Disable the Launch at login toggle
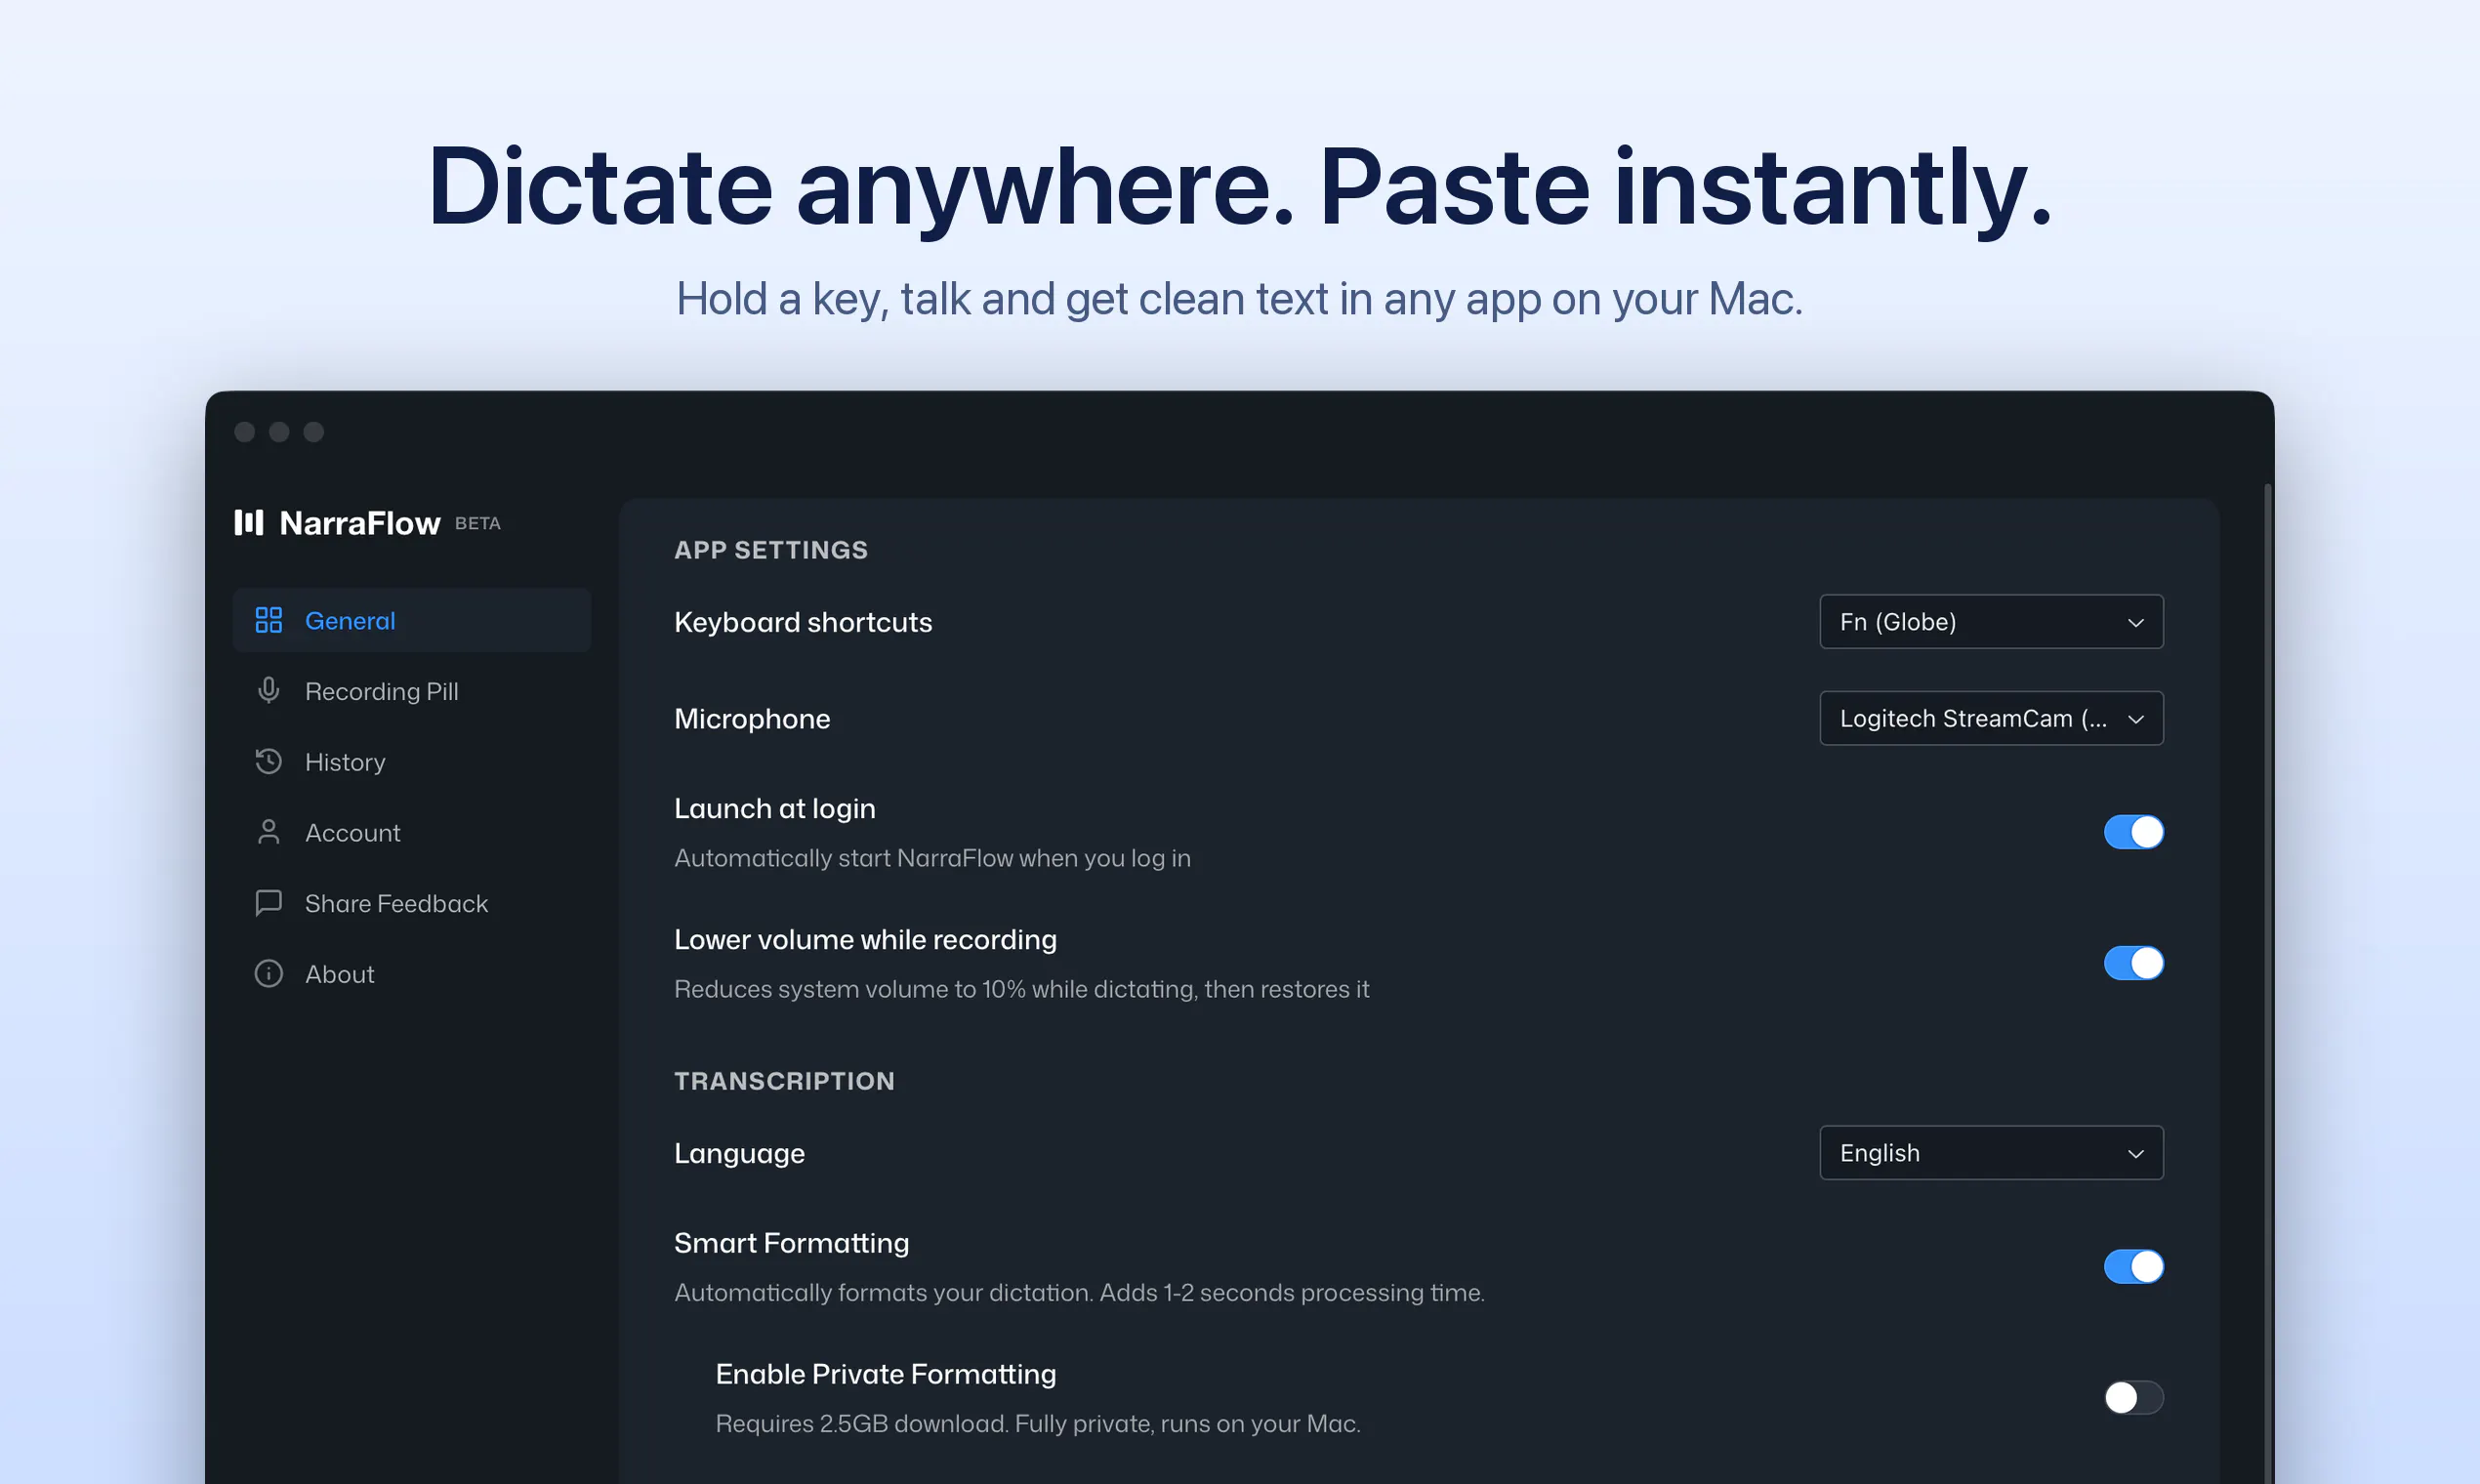Image resolution: width=2480 pixels, height=1484 pixels. click(2133, 832)
